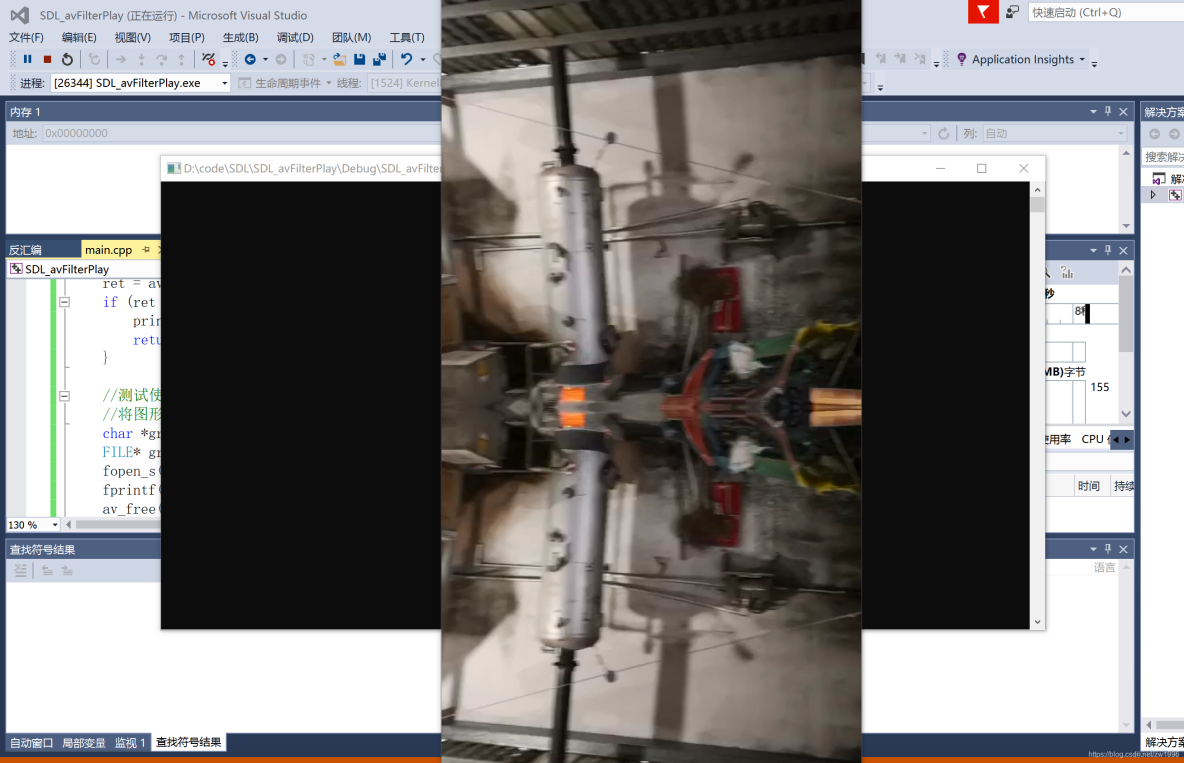Click the 时间 column header
Viewport: 1184px width, 763px height.
click(1089, 486)
